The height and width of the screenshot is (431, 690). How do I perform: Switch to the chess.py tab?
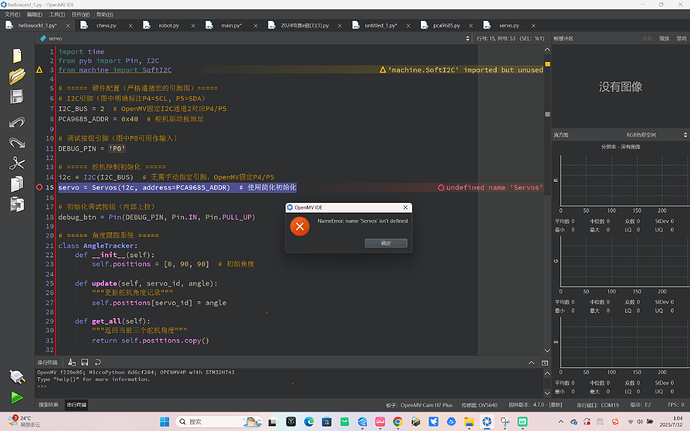click(106, 26)
